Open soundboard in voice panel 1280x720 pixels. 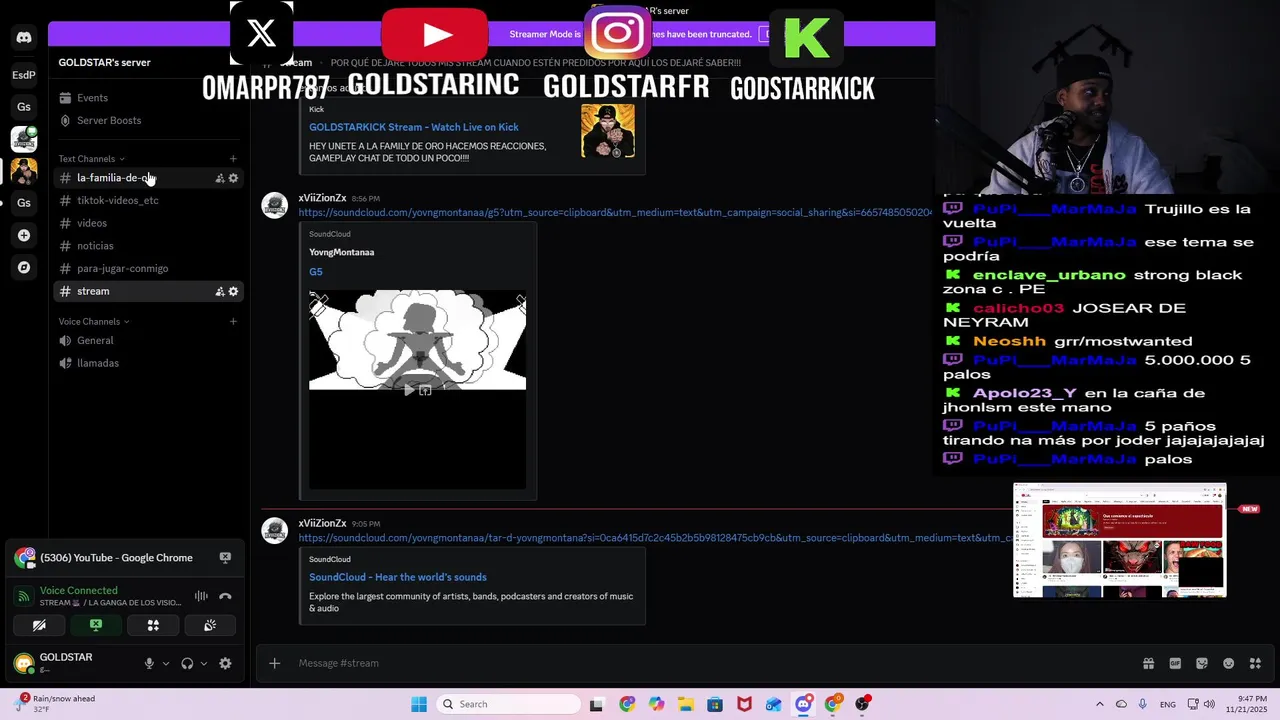pyautogui.click(x=210, y=625)
